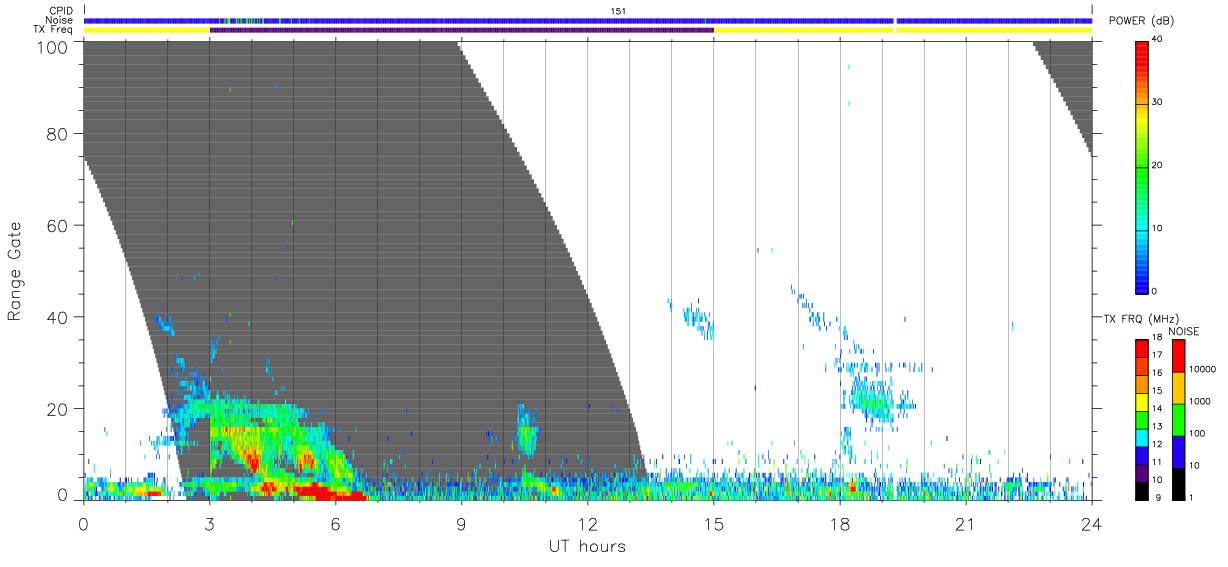Click the TX Freq row label

pyautogui.click(x=55, y=30)
